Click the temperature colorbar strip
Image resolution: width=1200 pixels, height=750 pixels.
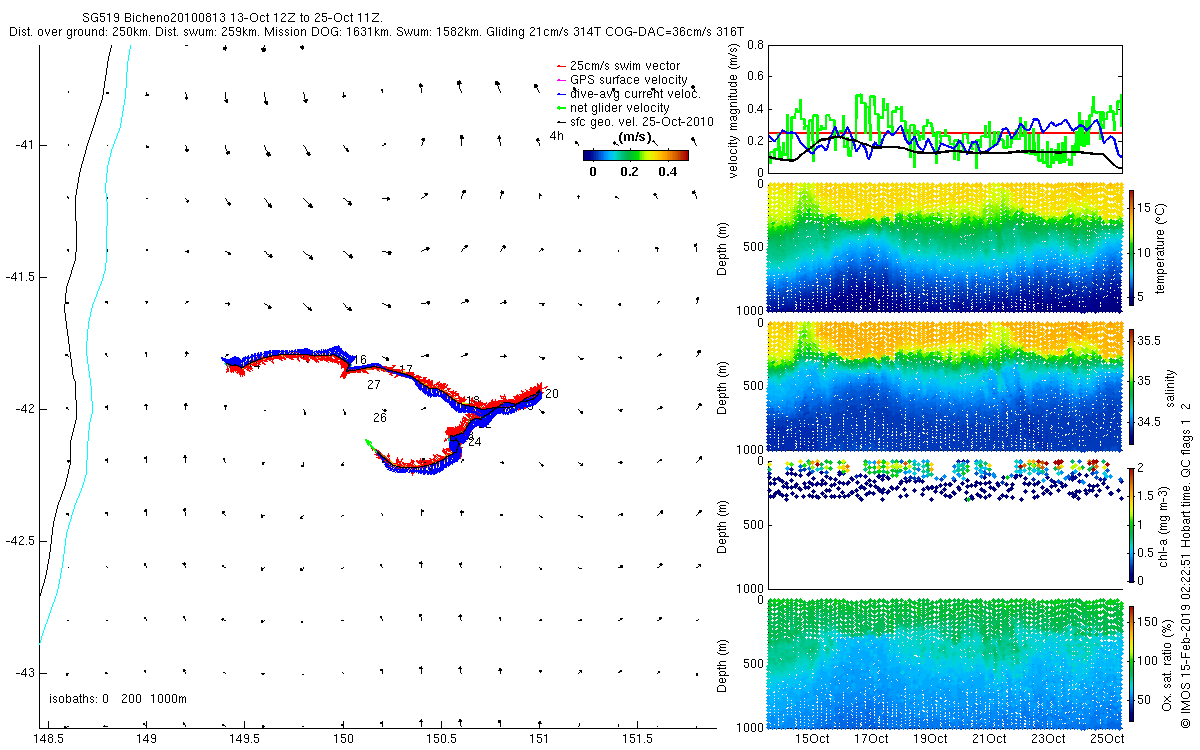[1132, 248]
